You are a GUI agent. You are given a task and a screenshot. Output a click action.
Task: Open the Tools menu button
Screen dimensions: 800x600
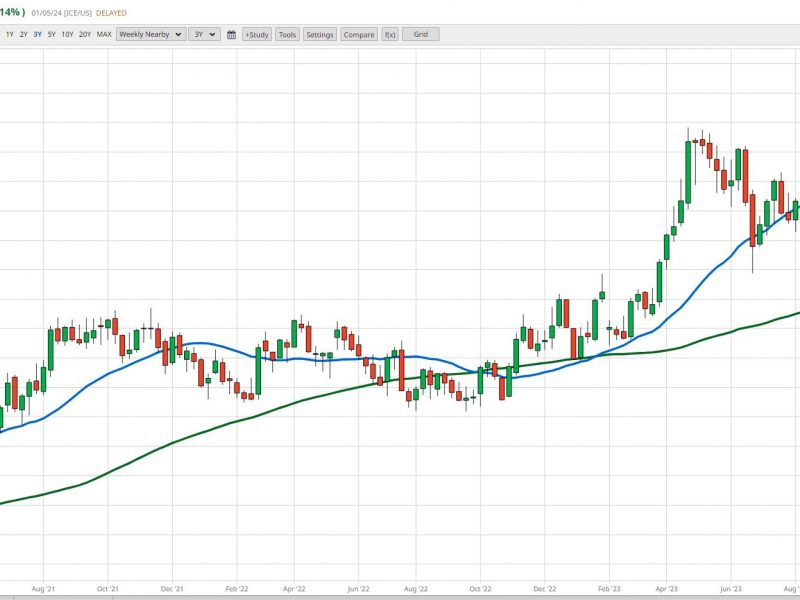coord(287,35)
